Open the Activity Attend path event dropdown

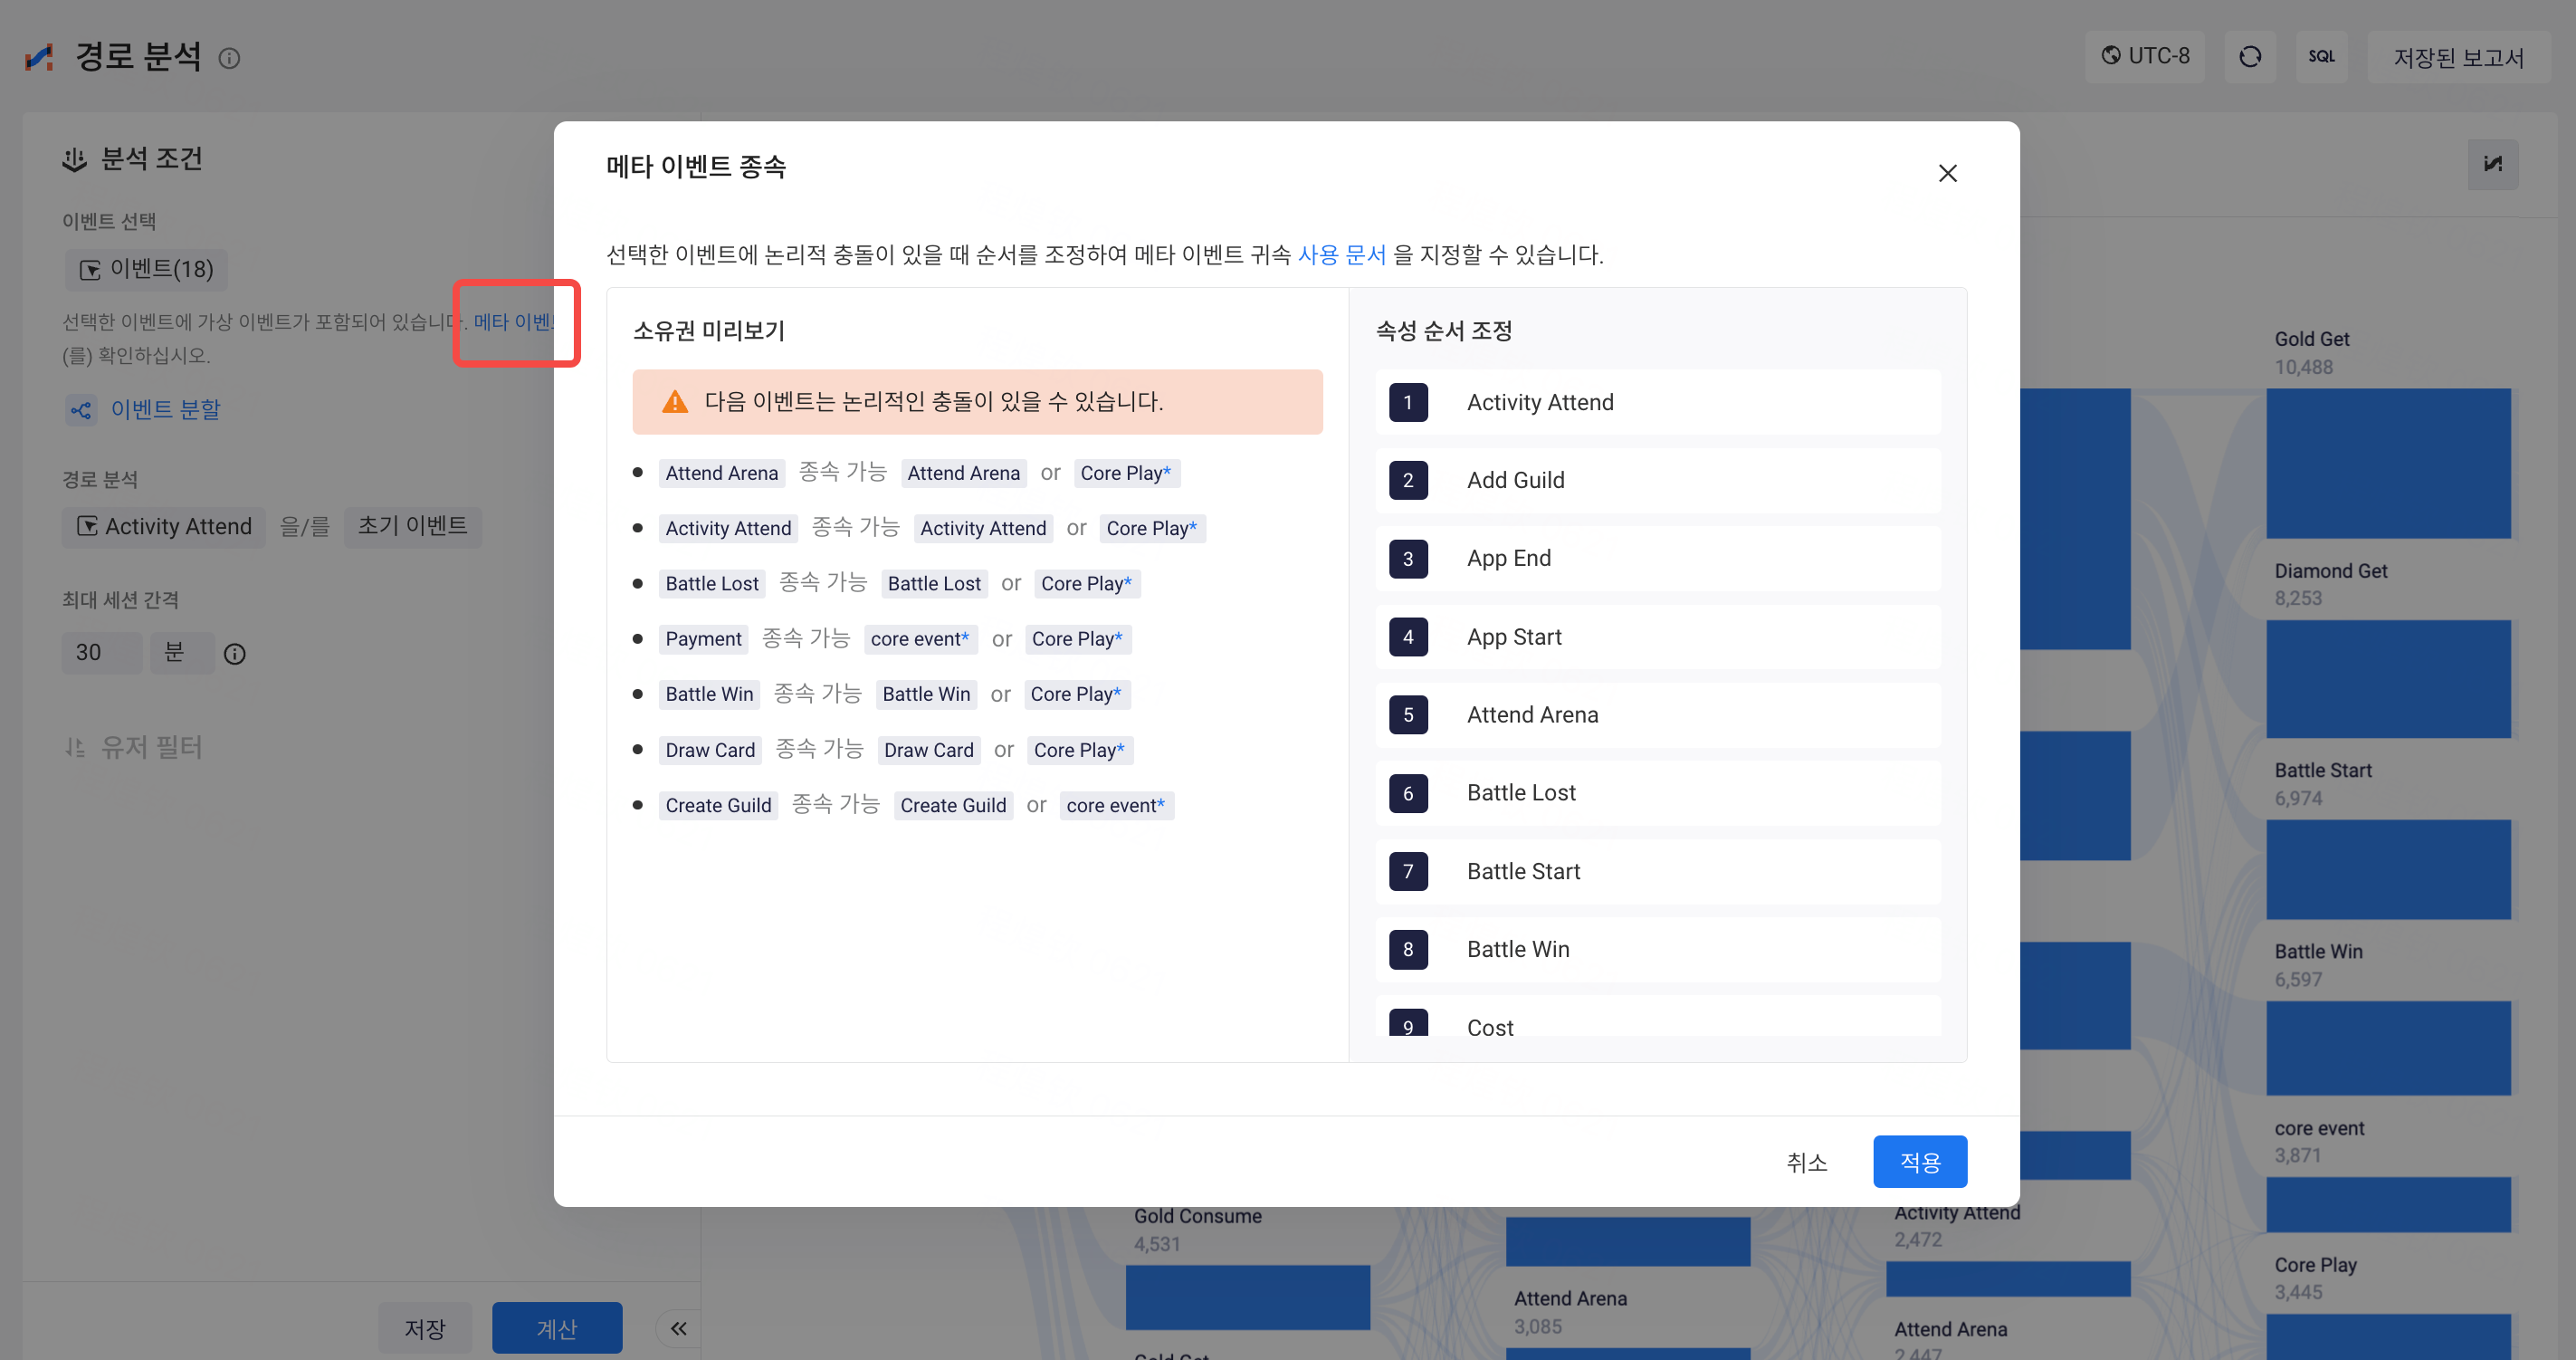tap(164, 527)
